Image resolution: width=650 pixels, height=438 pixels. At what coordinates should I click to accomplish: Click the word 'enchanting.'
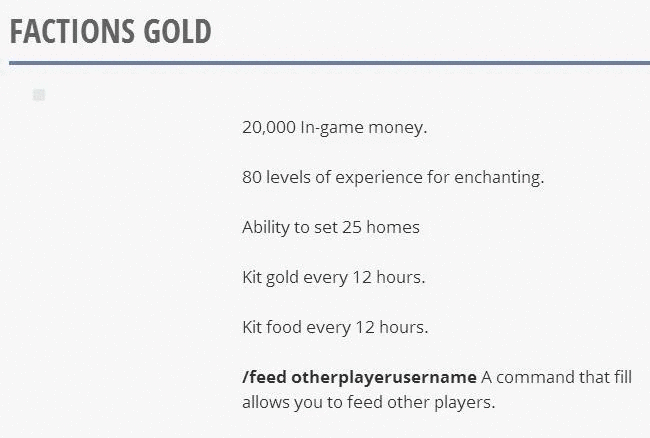[x=499, y=177]
